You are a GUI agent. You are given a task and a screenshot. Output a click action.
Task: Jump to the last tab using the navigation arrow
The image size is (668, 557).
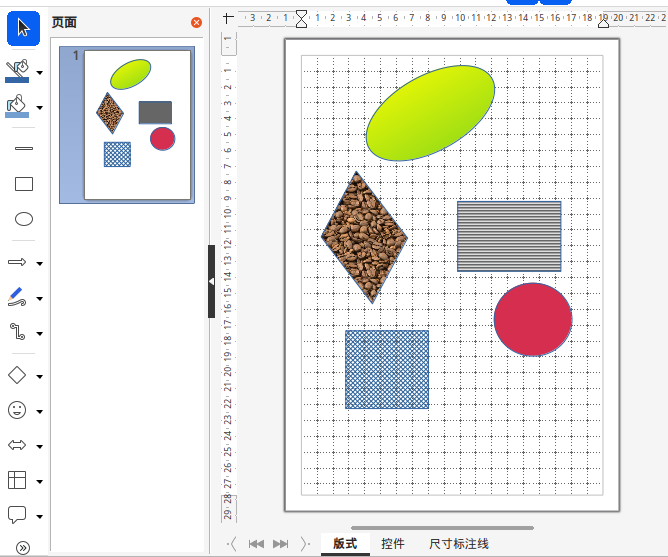click(304, 544)
